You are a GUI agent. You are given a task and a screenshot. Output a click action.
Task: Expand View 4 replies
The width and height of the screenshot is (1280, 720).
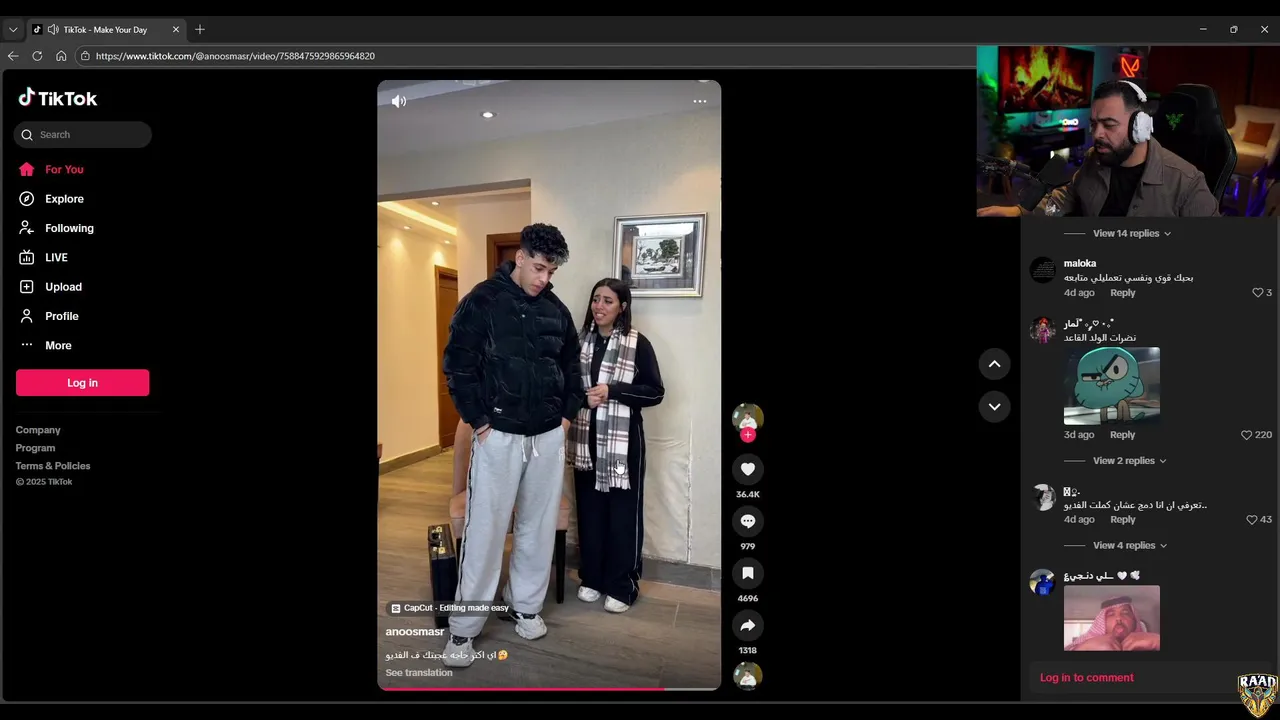click(1129, 545)
